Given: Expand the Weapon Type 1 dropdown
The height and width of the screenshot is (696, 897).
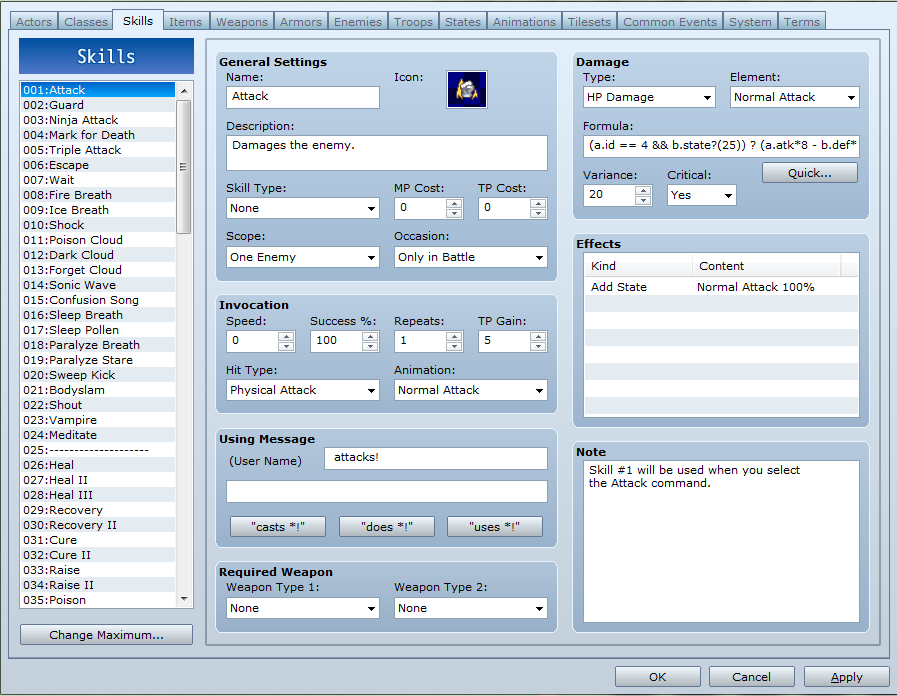Looking at the screenshot, I should [x=303, y=608].
